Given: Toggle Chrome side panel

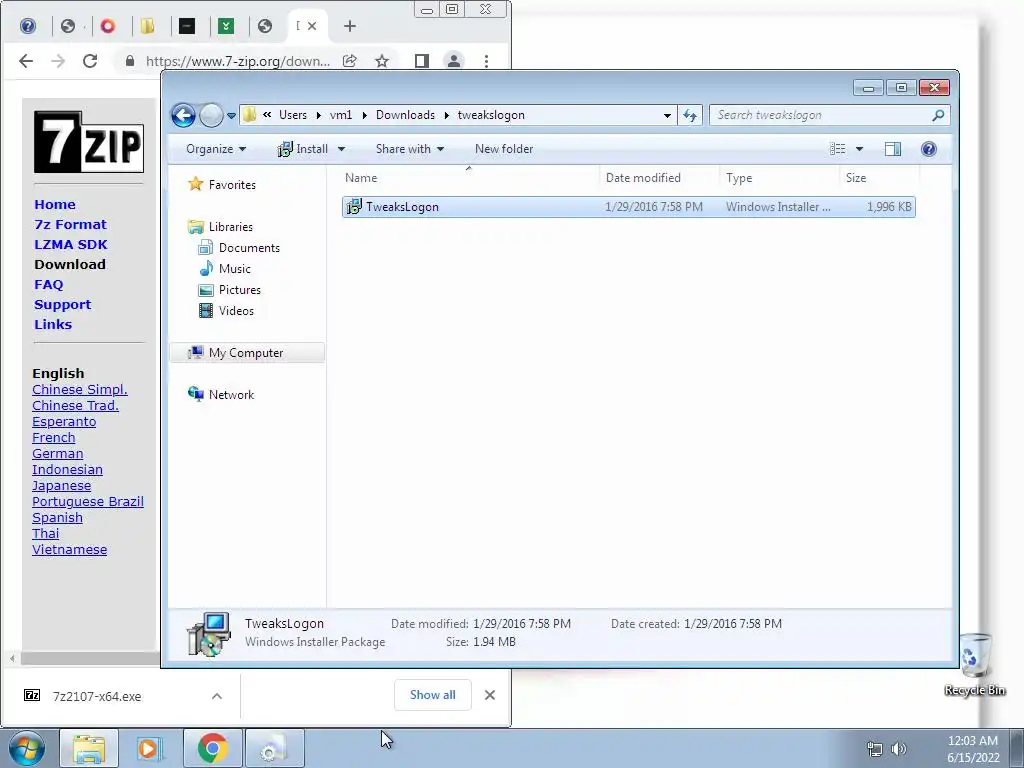Looking at the screenshot, I should click(422, 61).
